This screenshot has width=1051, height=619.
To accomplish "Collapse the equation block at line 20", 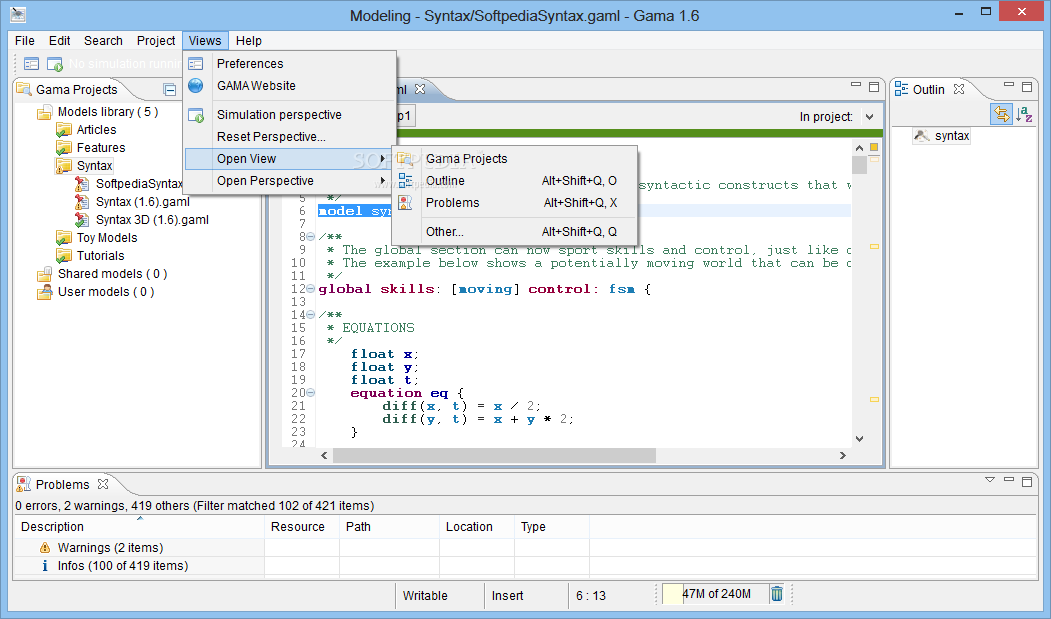I will (310, 393).
